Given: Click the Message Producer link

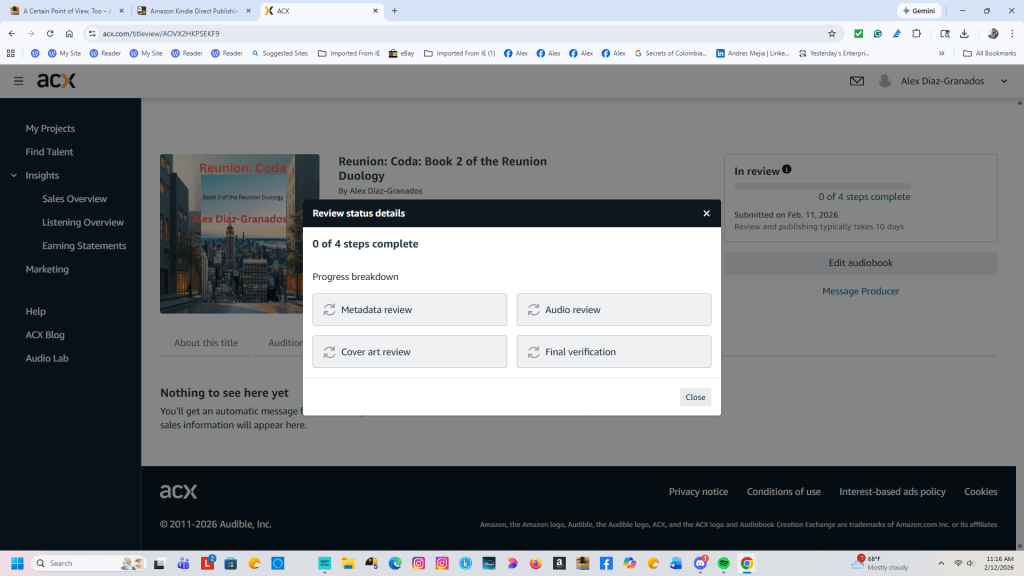Looking at the screenshot, I should 860,291.
